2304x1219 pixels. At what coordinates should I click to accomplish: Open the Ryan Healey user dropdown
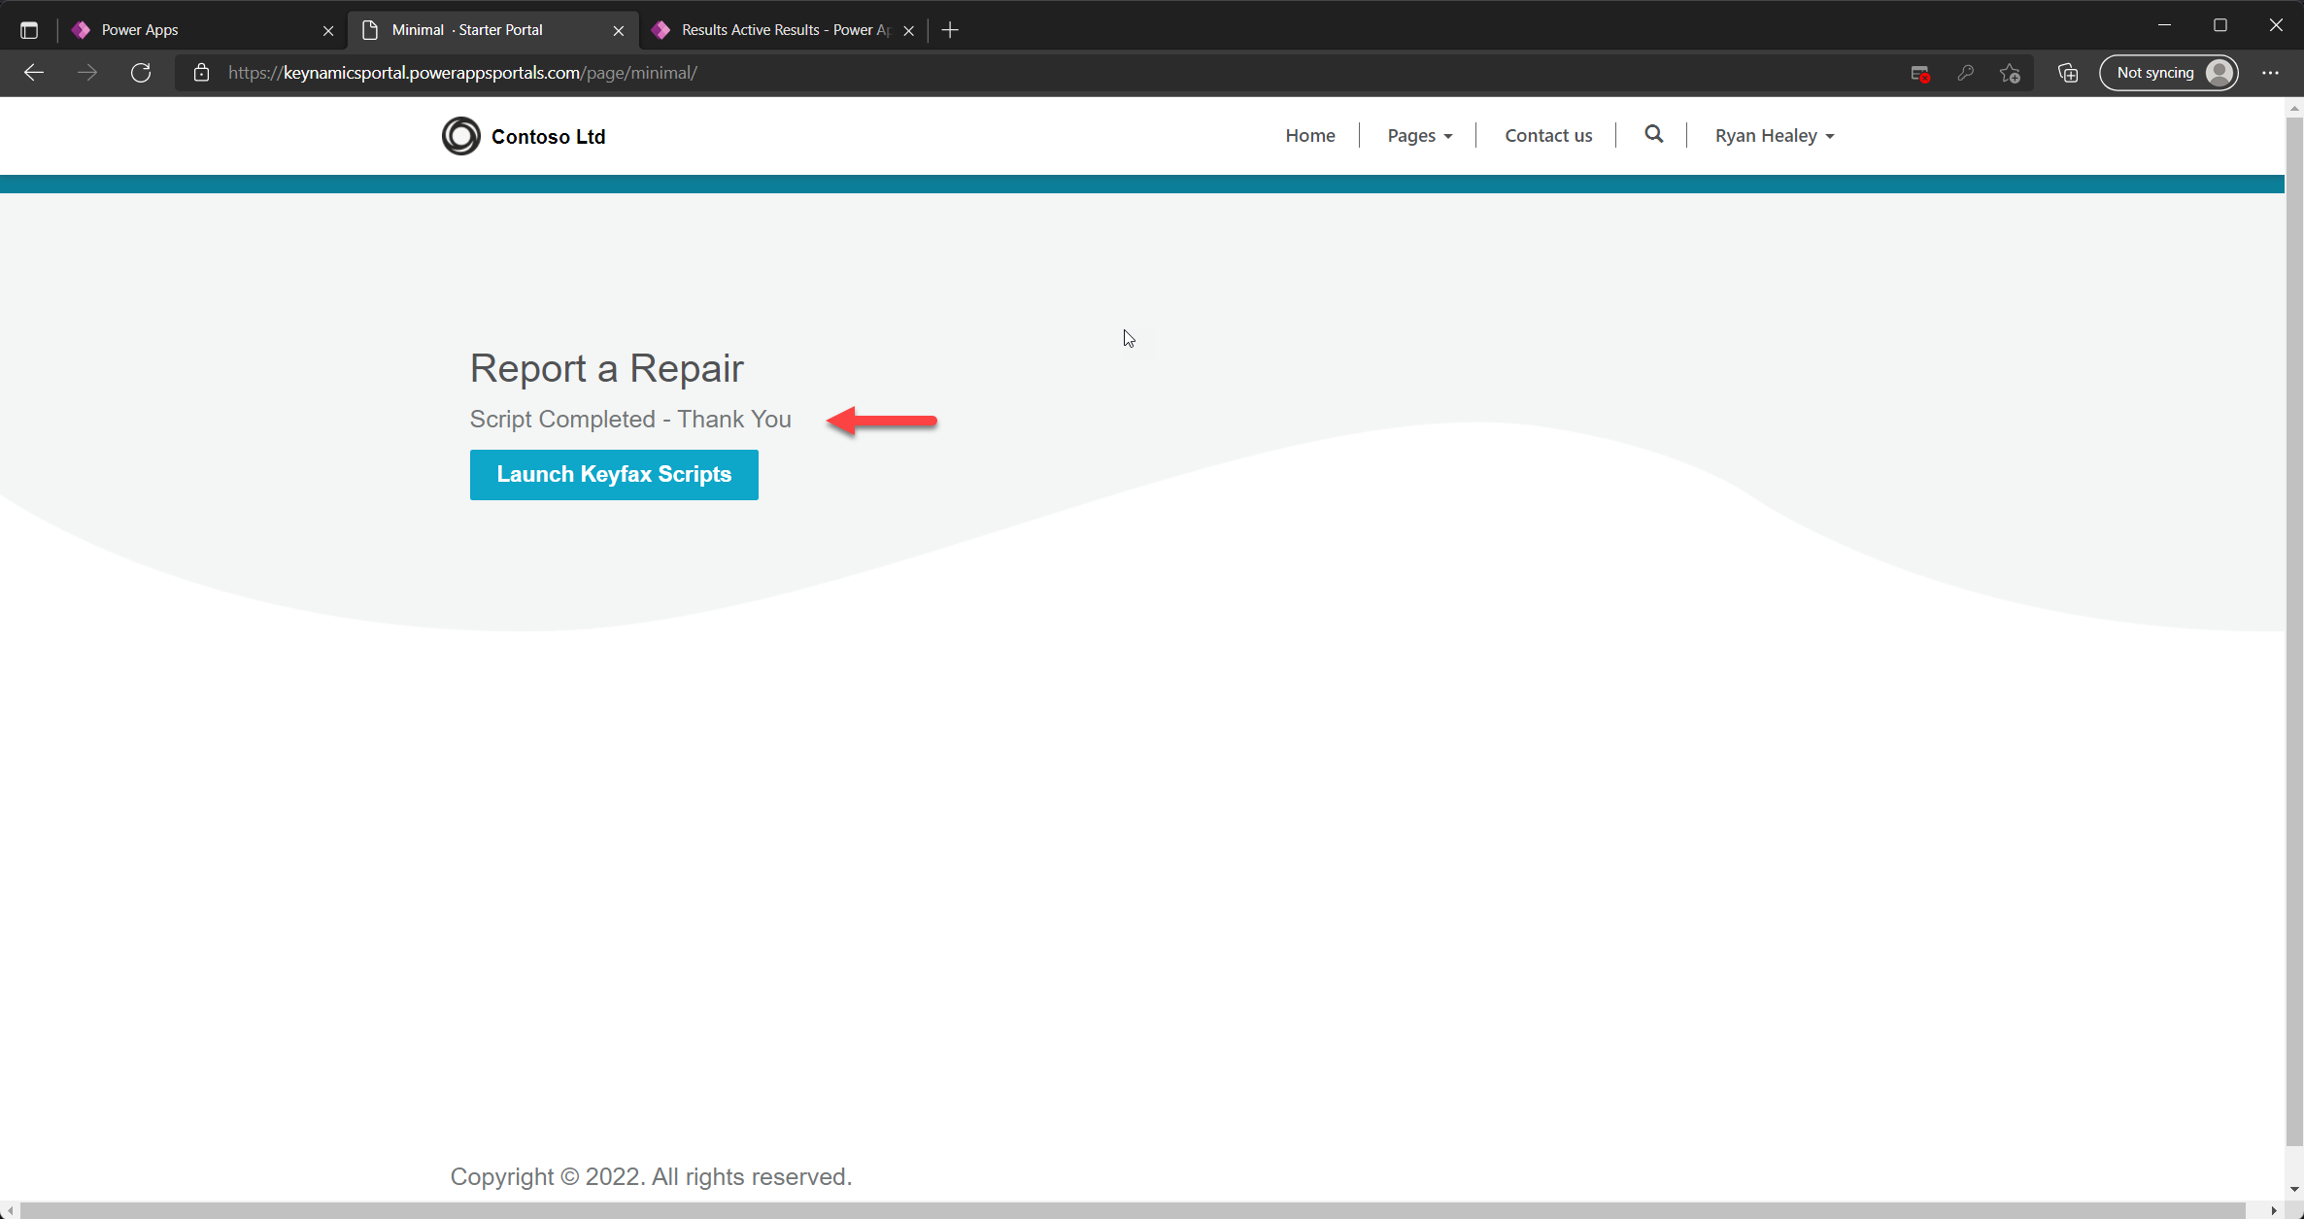pyautogui.click(x=1774, y=136)
